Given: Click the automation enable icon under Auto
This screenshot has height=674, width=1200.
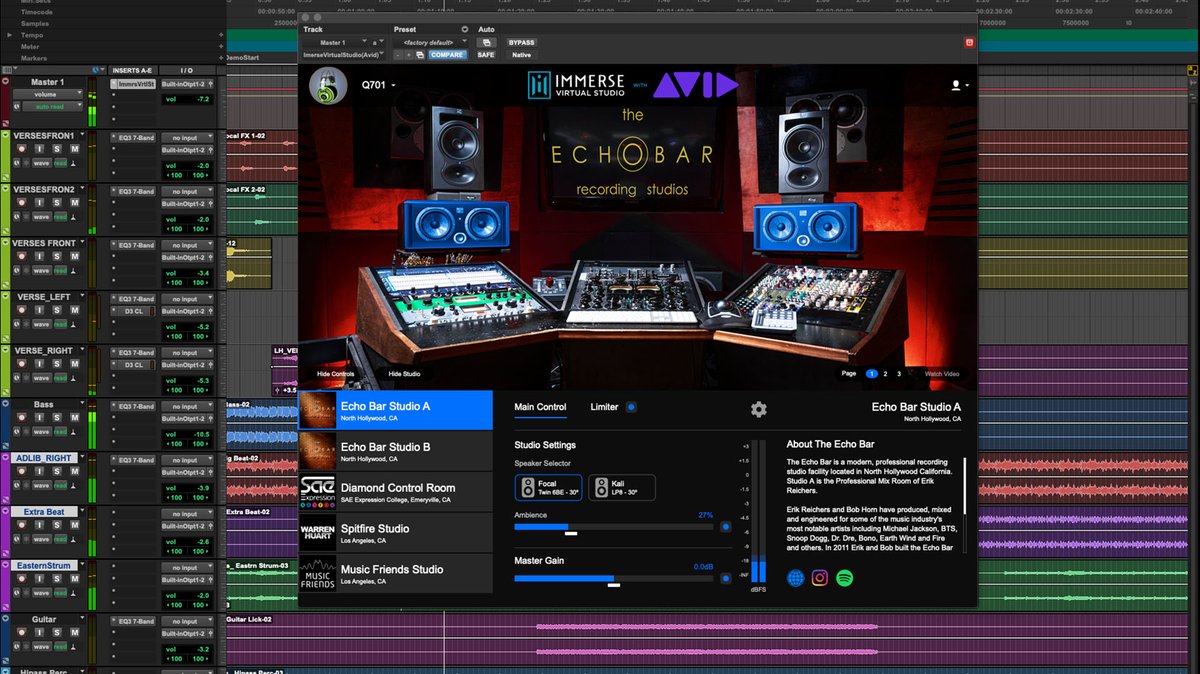Looking at the screenshot, I should [486, 43].
